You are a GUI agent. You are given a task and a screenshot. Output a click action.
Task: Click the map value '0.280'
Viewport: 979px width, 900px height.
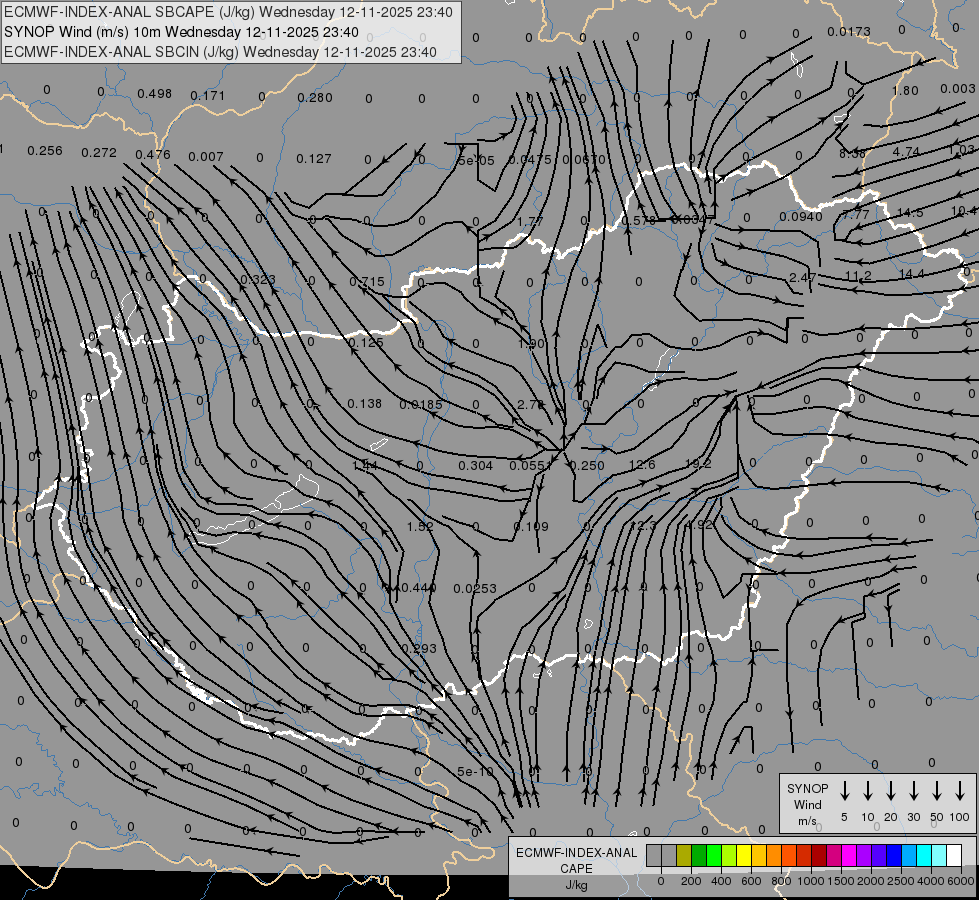pyautogui.click(x=315, y=97)
